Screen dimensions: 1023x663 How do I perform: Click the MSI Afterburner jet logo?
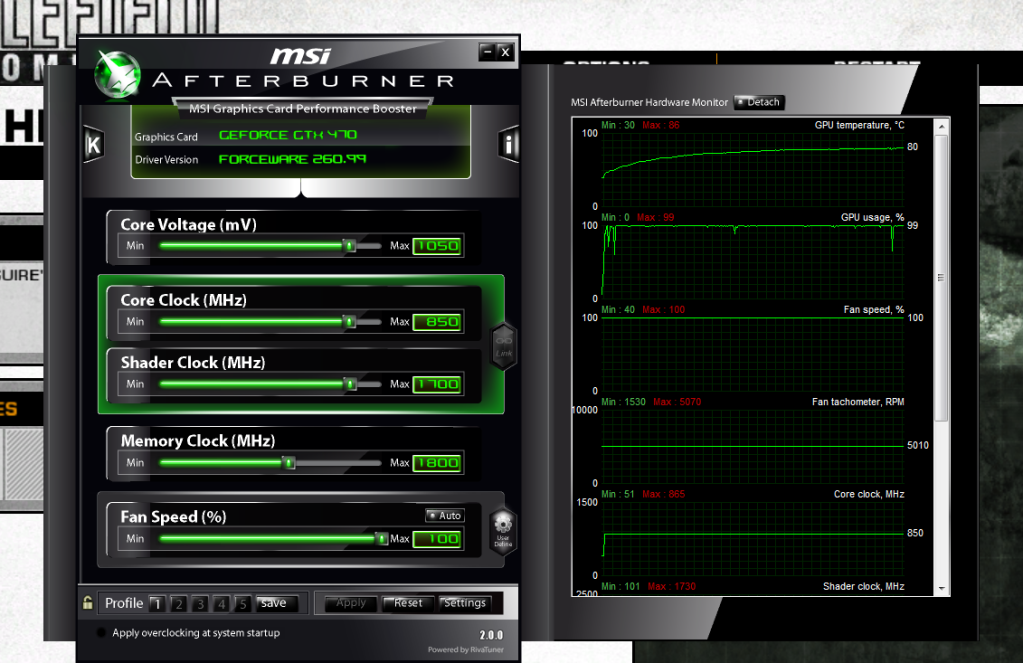pyautogui.click(x=117, y=74)
